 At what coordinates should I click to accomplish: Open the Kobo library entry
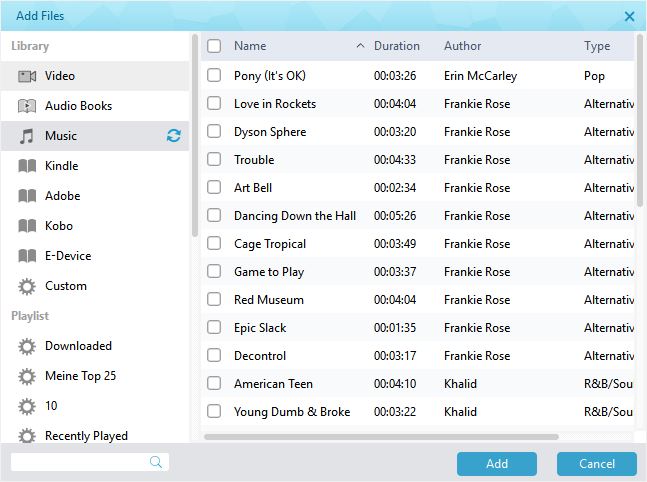(59, 226)
